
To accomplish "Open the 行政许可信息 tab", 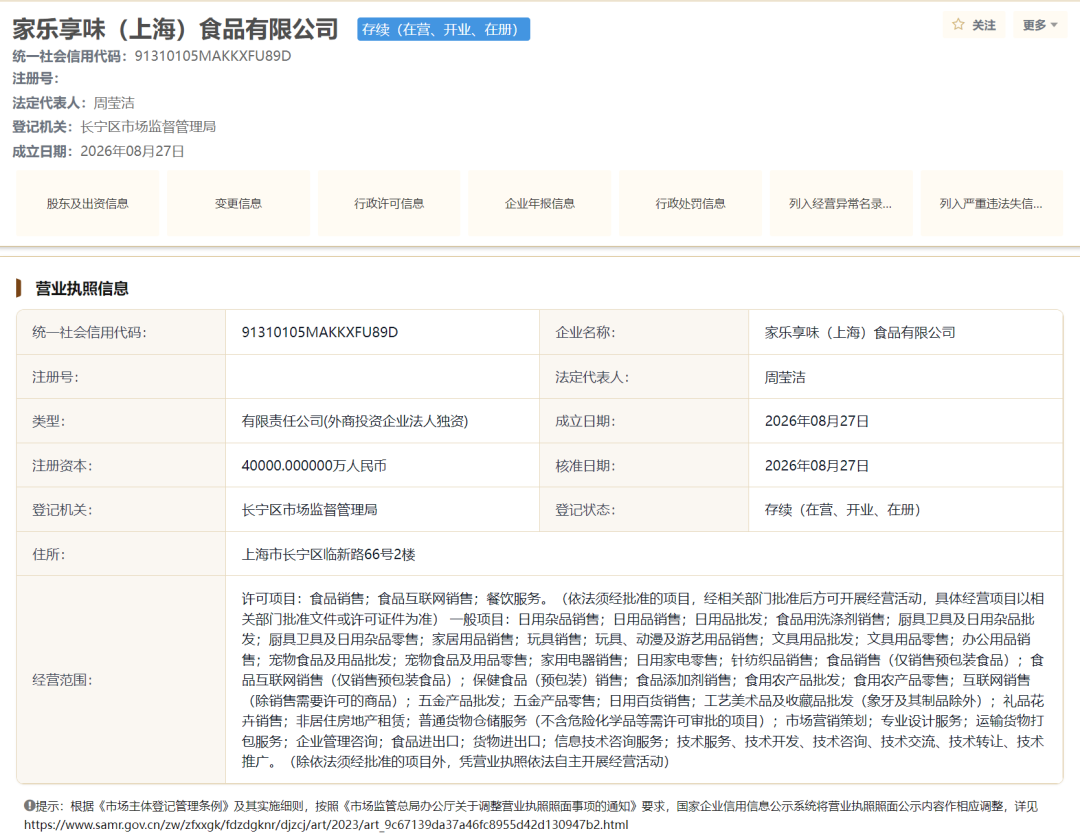I will click(389, 203).
